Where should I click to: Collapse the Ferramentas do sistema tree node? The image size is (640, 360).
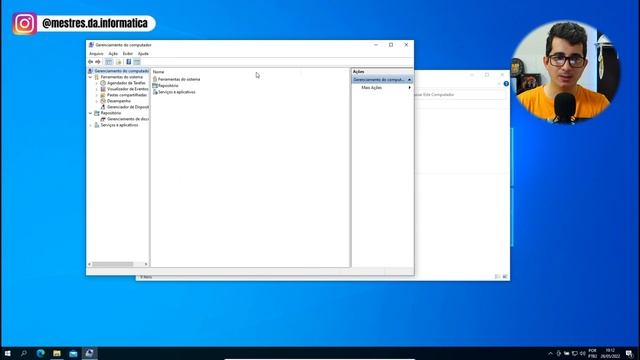click(x=91, y=77)
